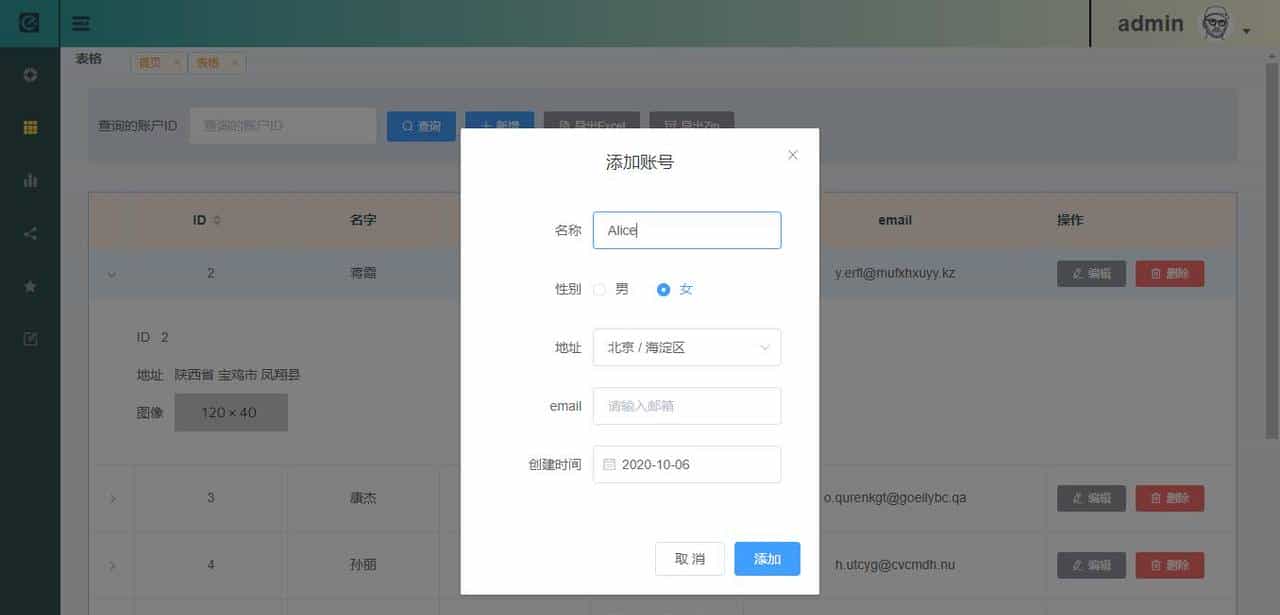Click the 取消 cancel button
This screenshot has height=615, width=1280.
pos(689,558)
